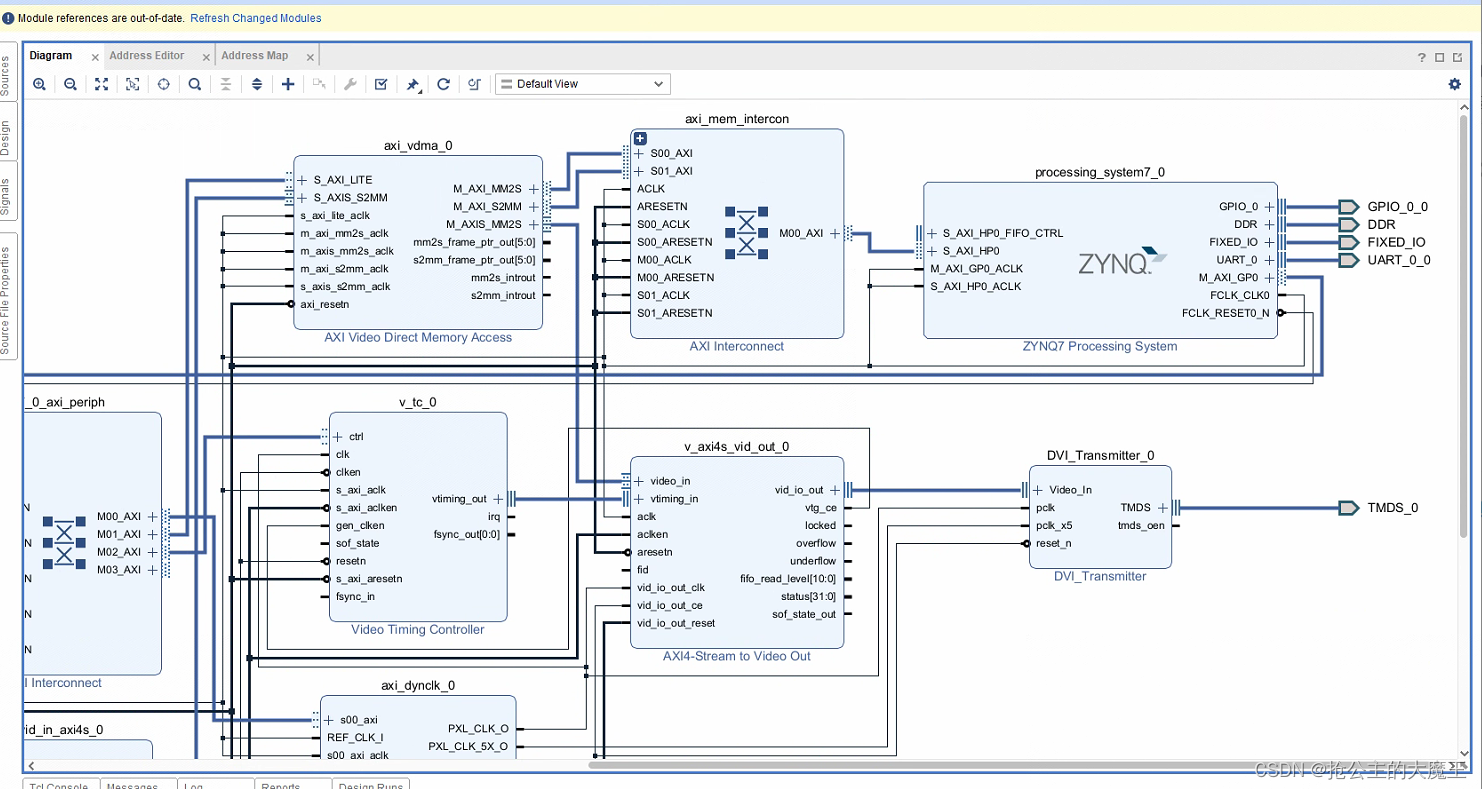
Task: Click the Regenerate Layout refresh icon
Action: tap(444, 84)
